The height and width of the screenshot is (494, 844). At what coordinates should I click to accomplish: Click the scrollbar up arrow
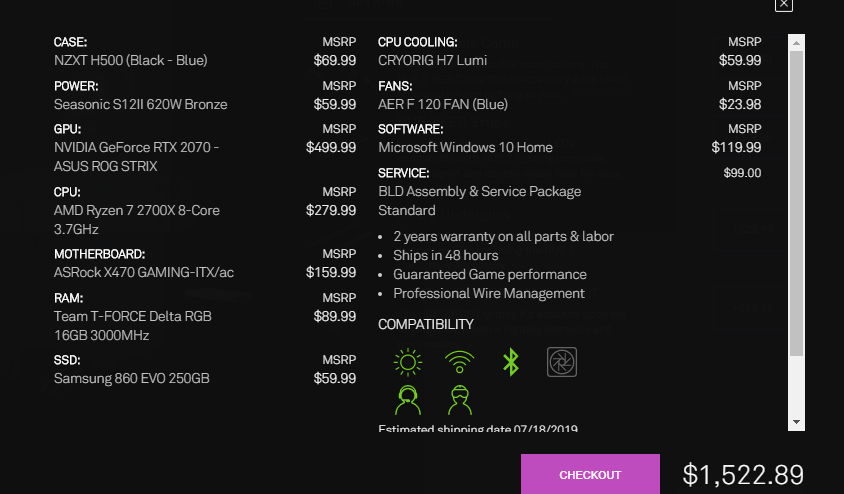(x=796, y=43)
